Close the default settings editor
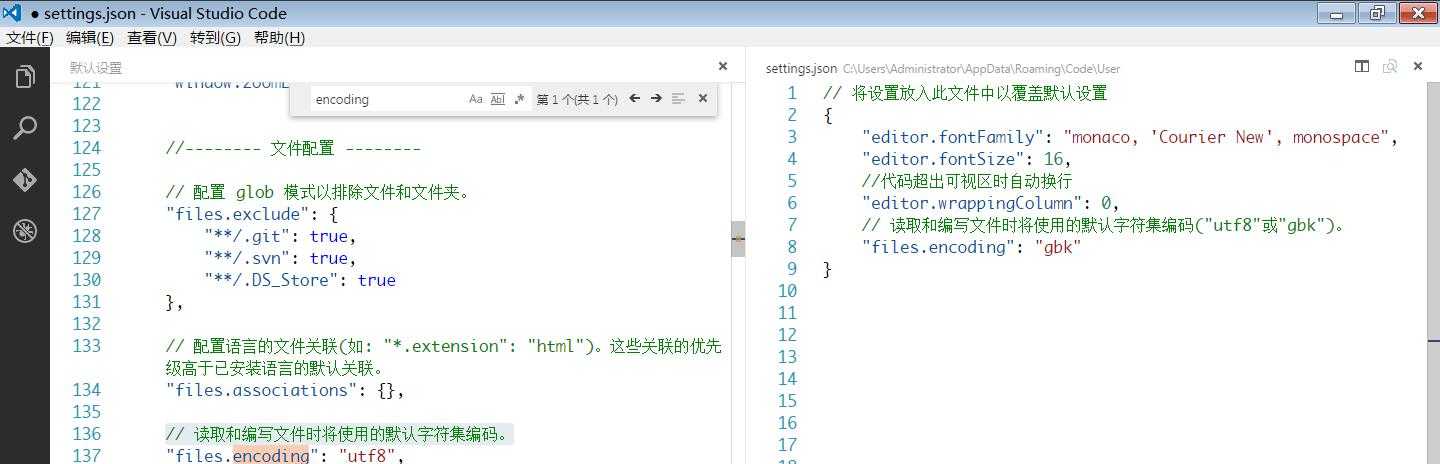This screenshot has height=464, width=1440. (723, 66)
